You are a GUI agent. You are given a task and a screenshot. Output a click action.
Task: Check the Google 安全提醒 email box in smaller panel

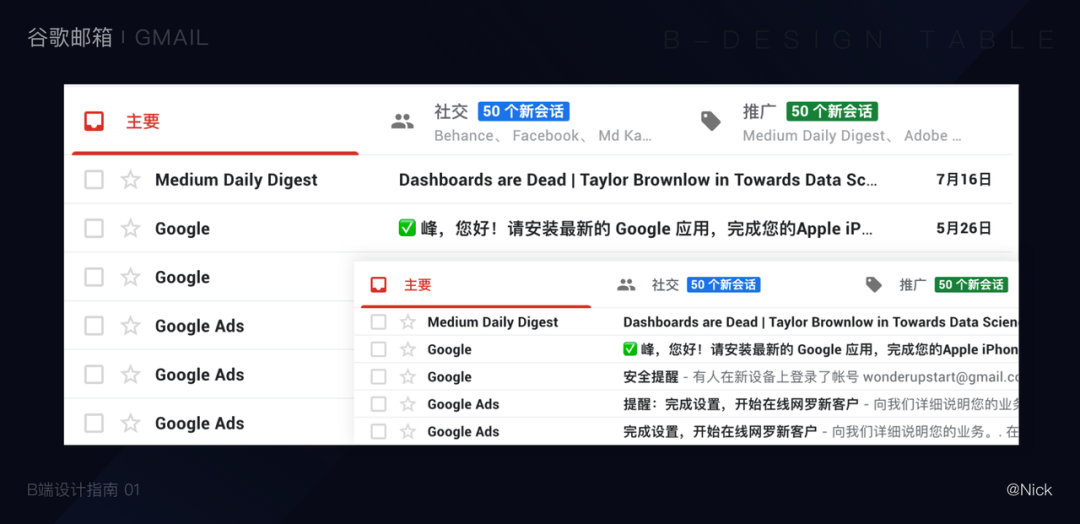click(x=378, y=377)
